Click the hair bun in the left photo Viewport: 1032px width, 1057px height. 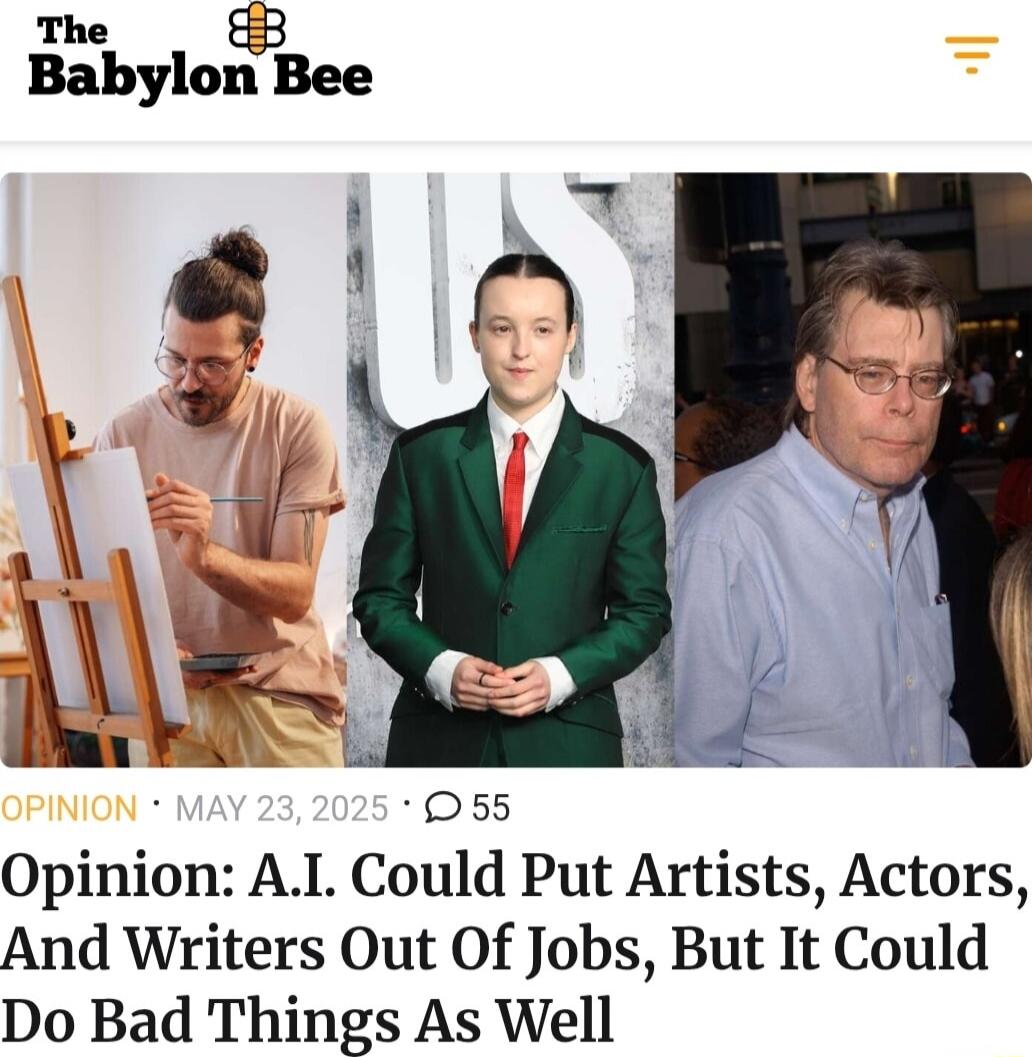click(x=238, y=253)
